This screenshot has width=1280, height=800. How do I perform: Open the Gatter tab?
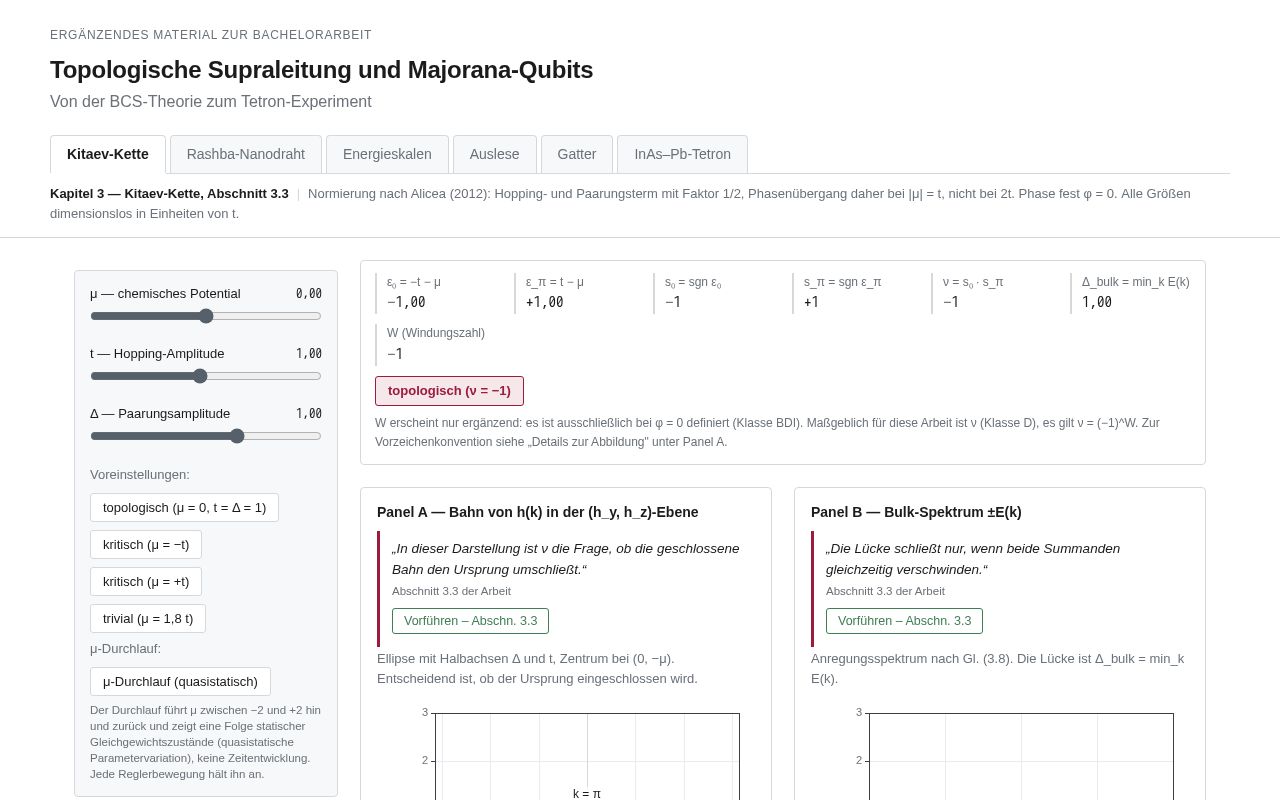coord(577,154)
